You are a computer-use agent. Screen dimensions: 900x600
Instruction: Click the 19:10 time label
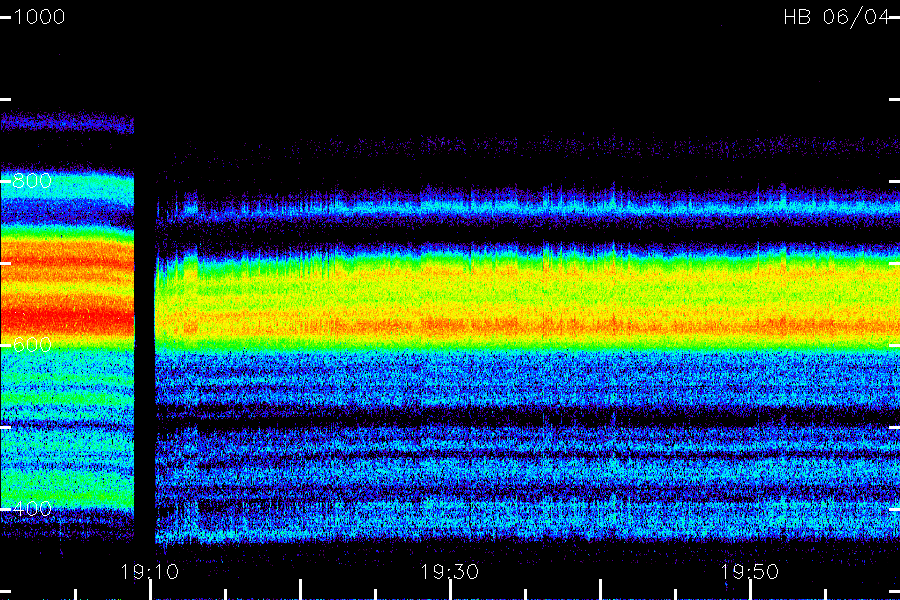coord(150,572)
